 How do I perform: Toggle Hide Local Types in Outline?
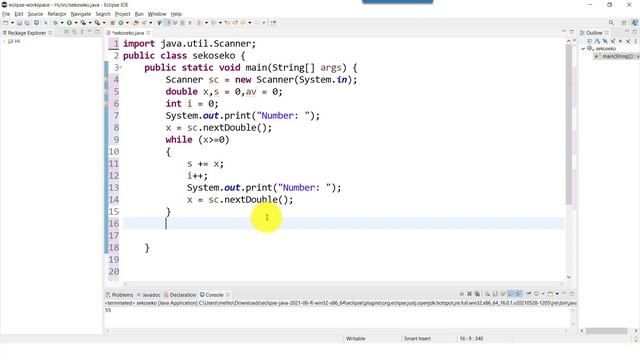click(628, 41)
